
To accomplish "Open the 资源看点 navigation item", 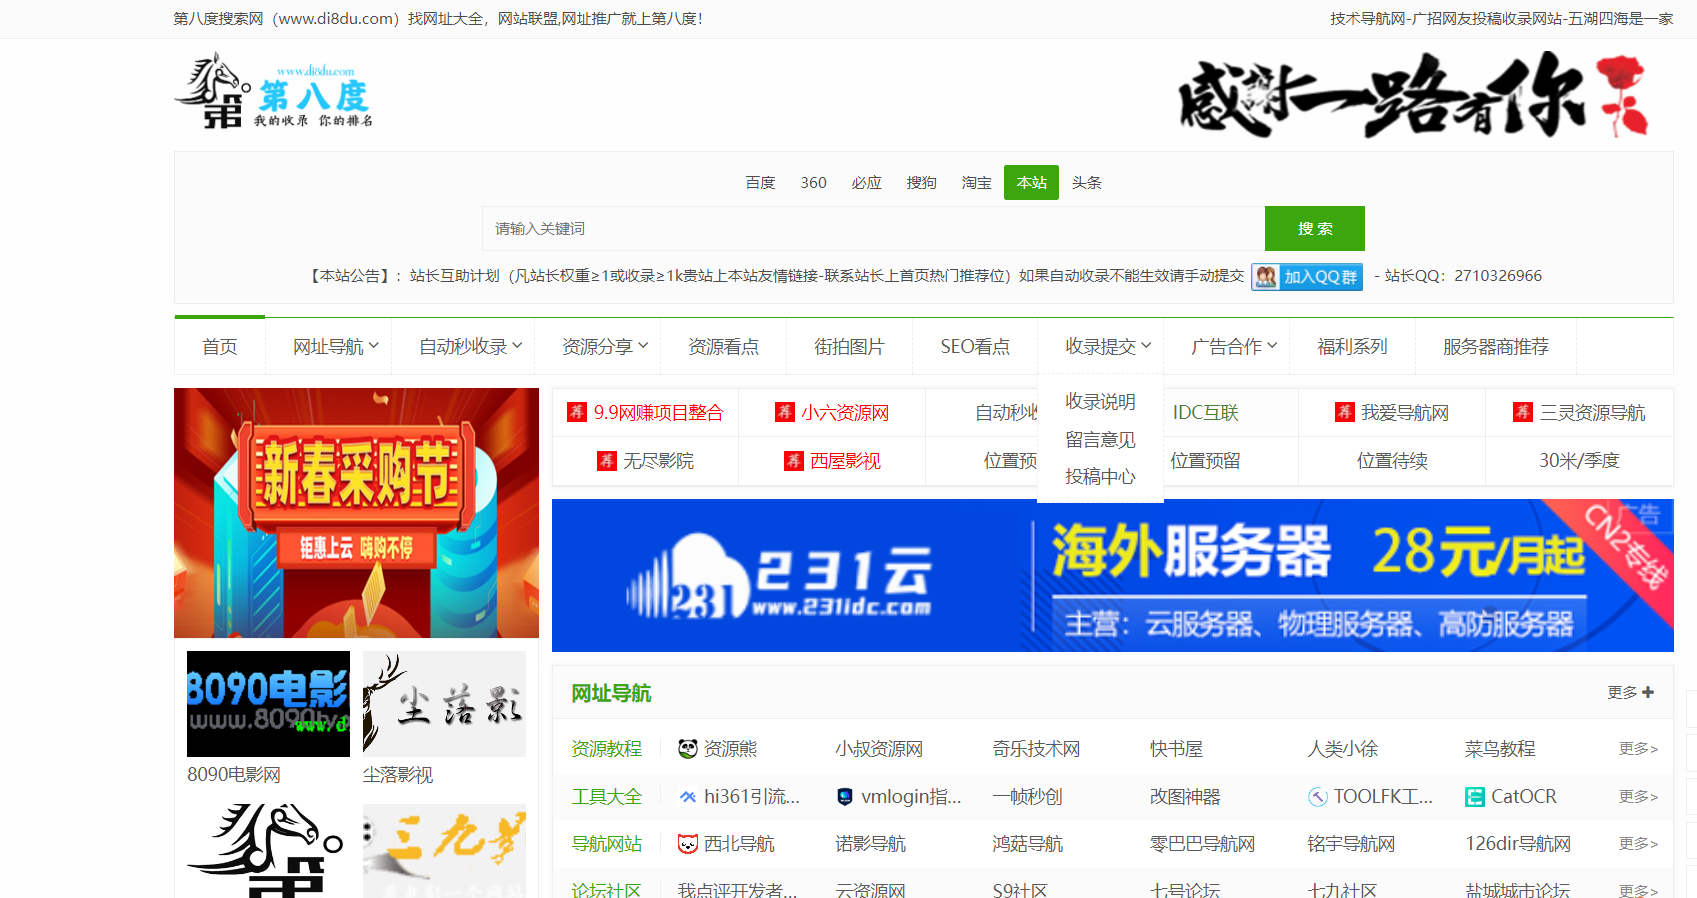I will pyautogui.click(x=723, y=346).
